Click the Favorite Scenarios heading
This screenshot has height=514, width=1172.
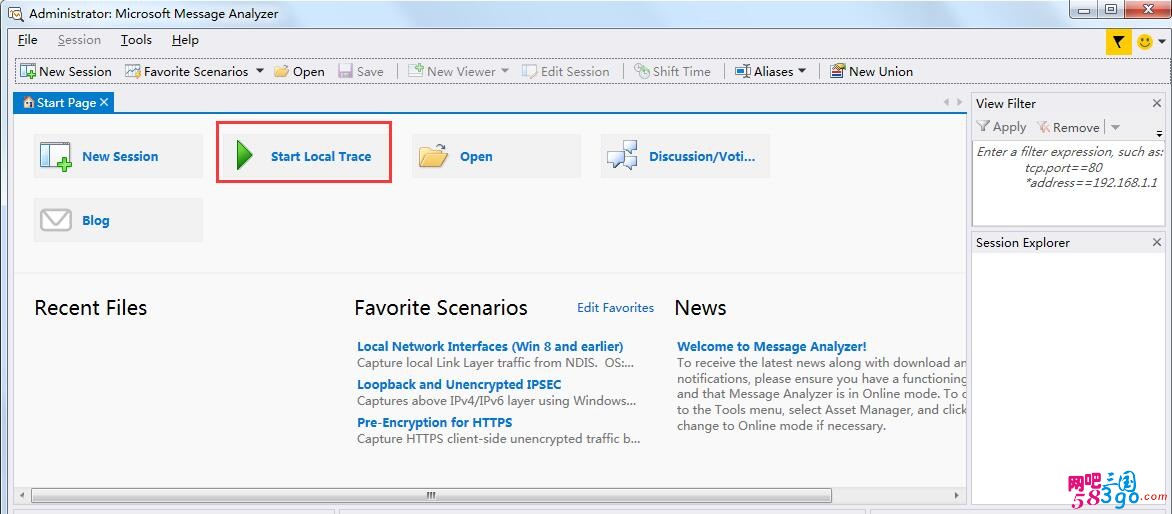click(x=441, y=308)
